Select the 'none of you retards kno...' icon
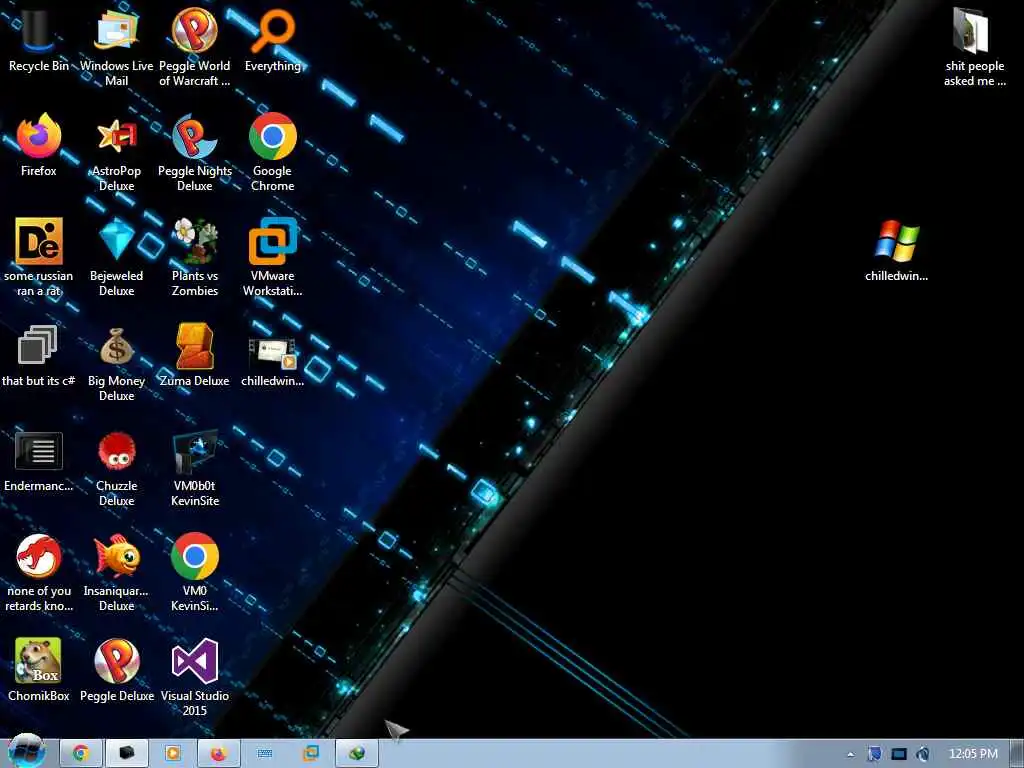 pos(39,573)
